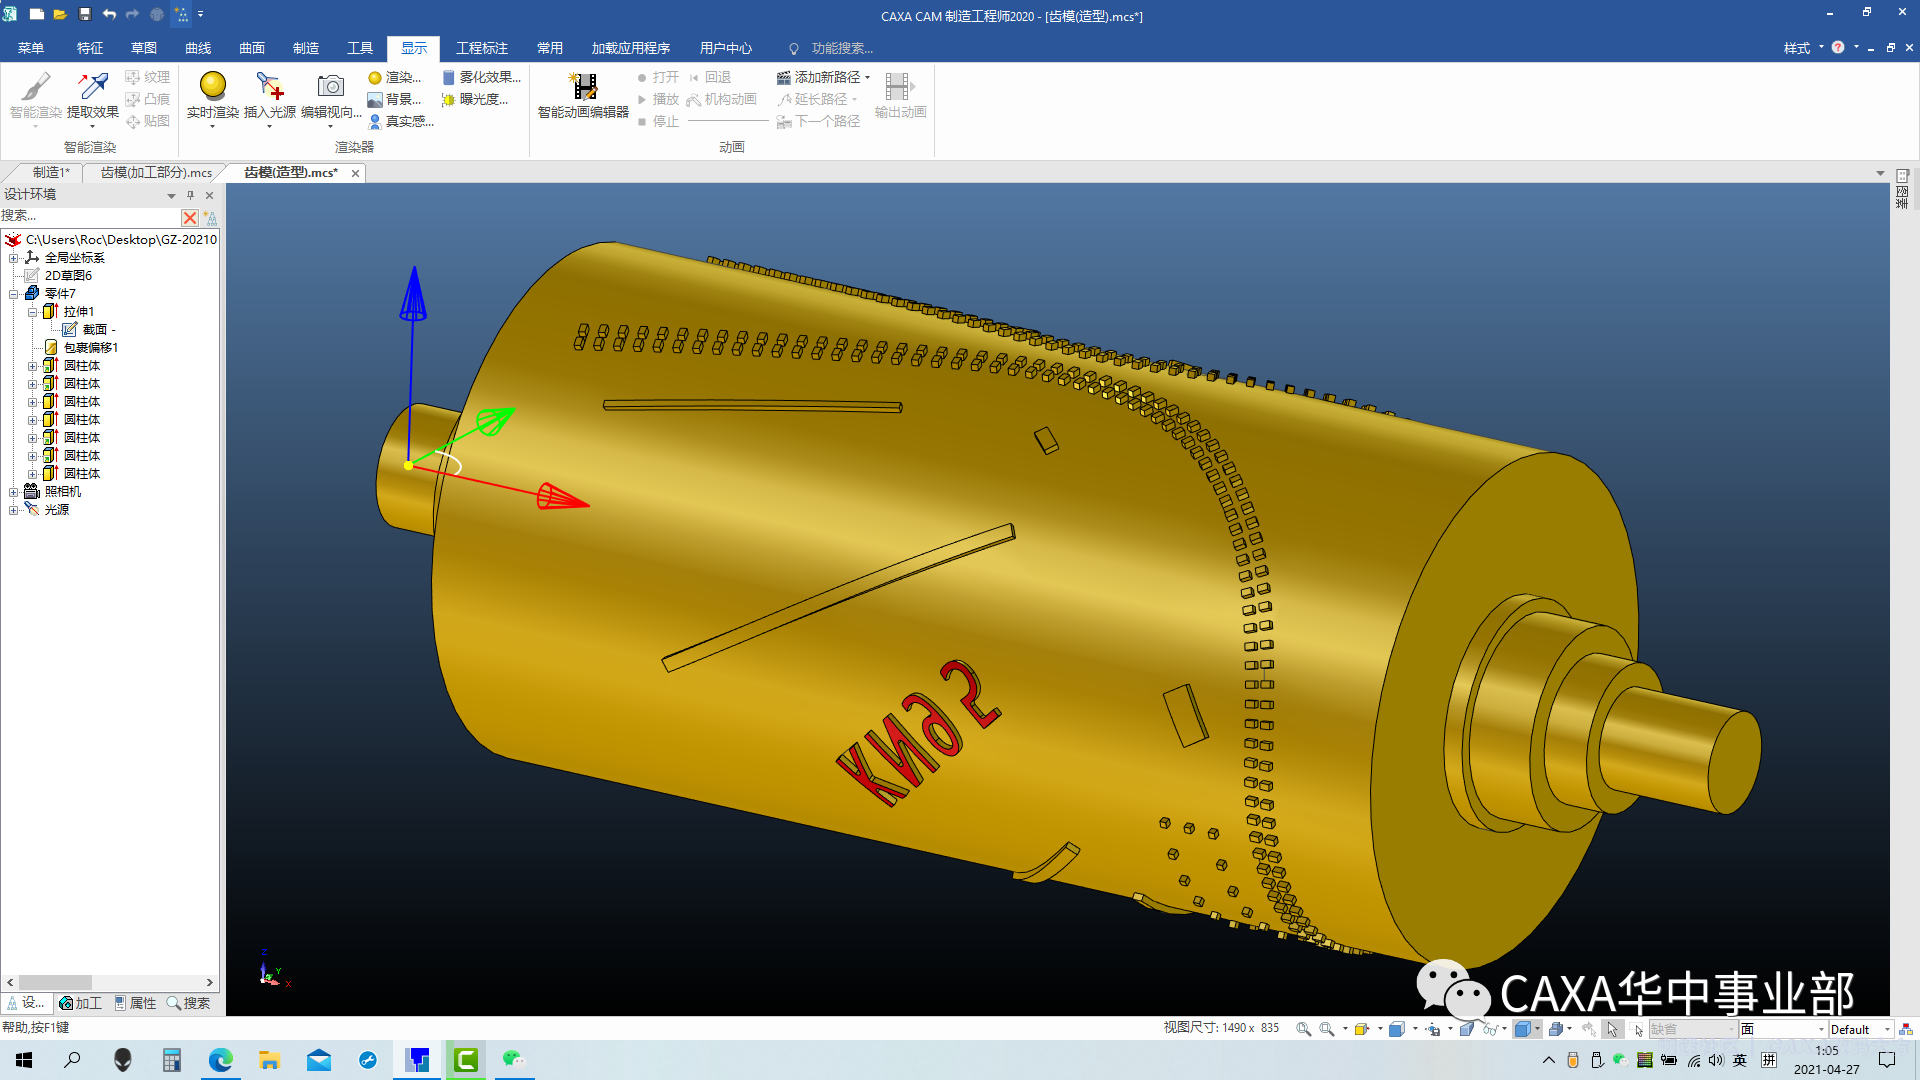Open 曝光度 exposure settings

tap(475, 99)
